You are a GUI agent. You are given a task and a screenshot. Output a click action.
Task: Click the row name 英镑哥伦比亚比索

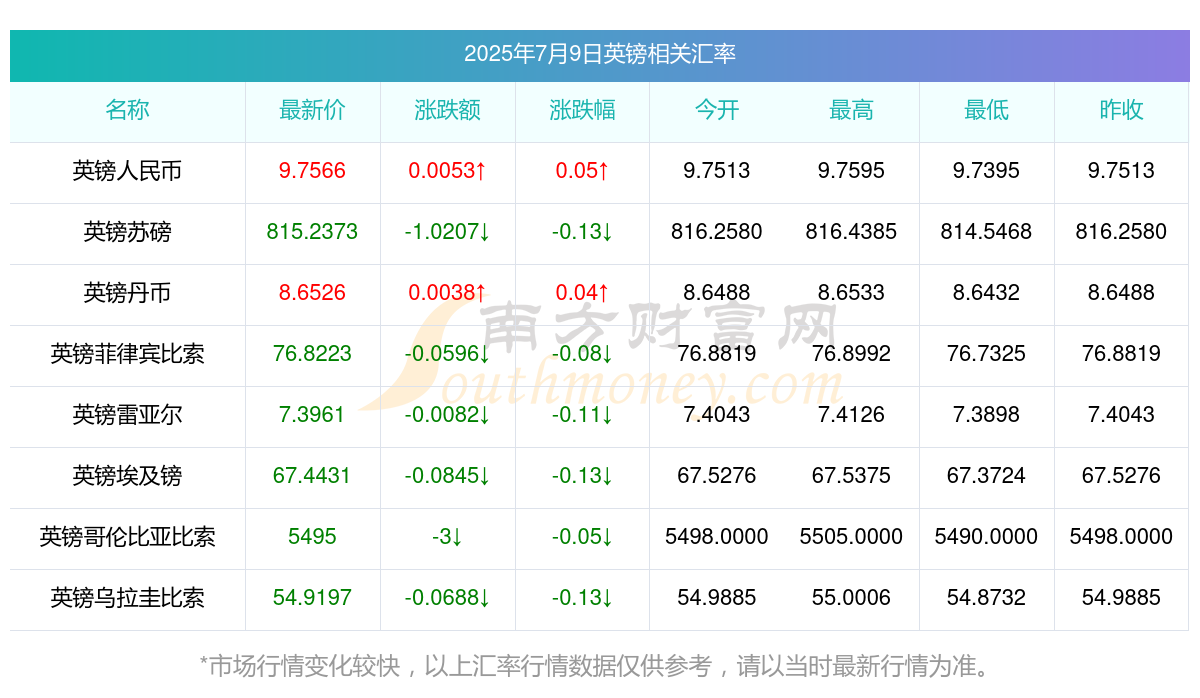pyautogui.click(x=127, y=537)
